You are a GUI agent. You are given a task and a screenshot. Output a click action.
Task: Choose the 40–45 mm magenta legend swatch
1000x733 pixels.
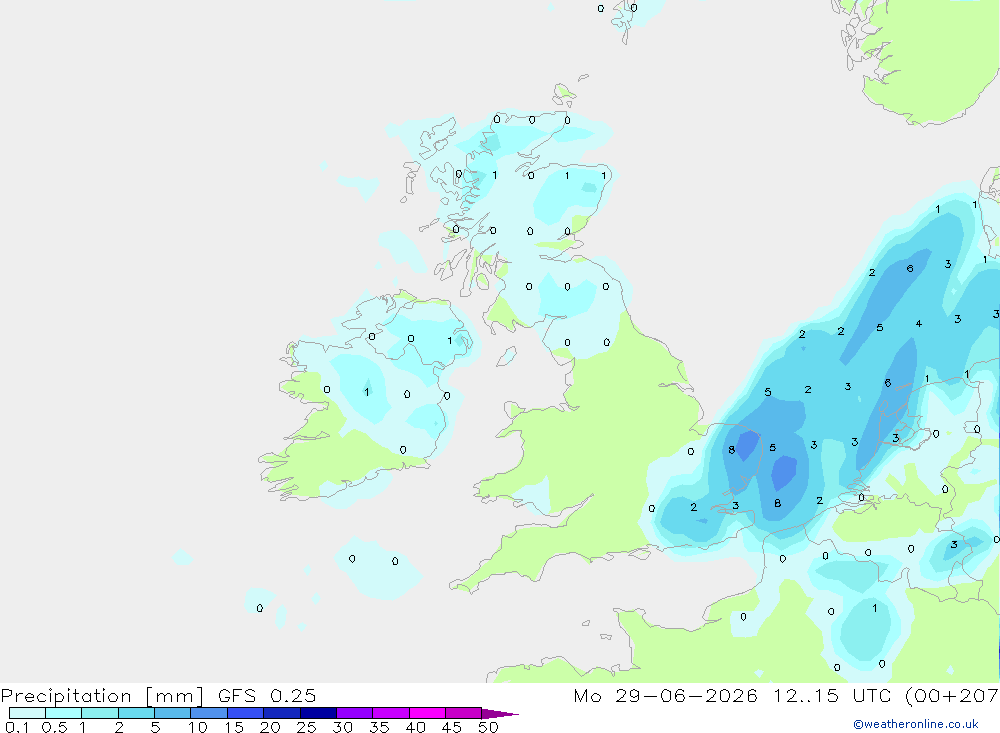pyautogui.click(x=427, y=713)
